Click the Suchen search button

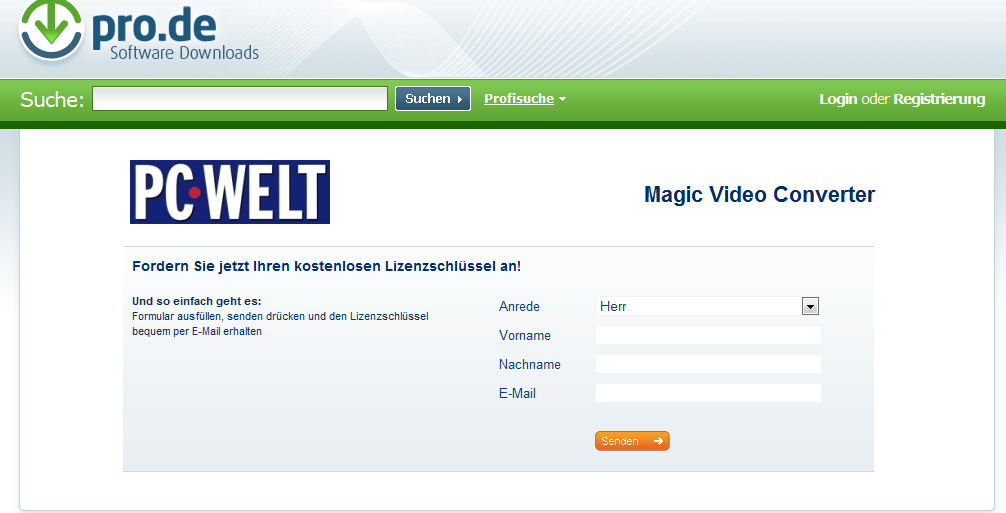[433, 99]
